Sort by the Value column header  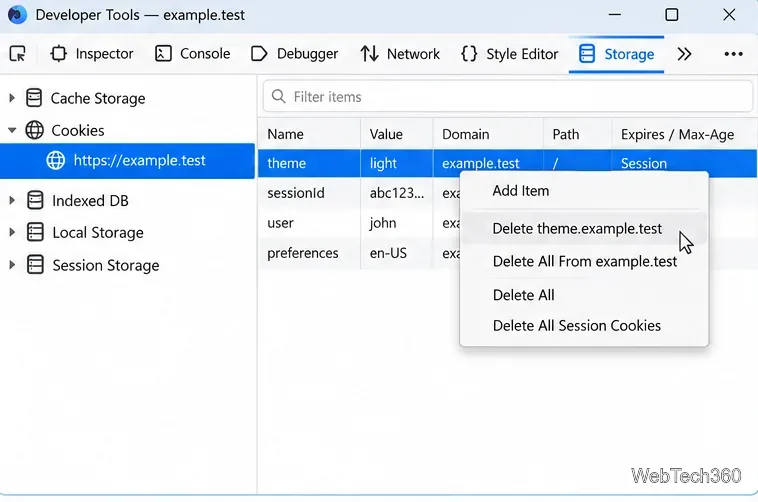396,134
